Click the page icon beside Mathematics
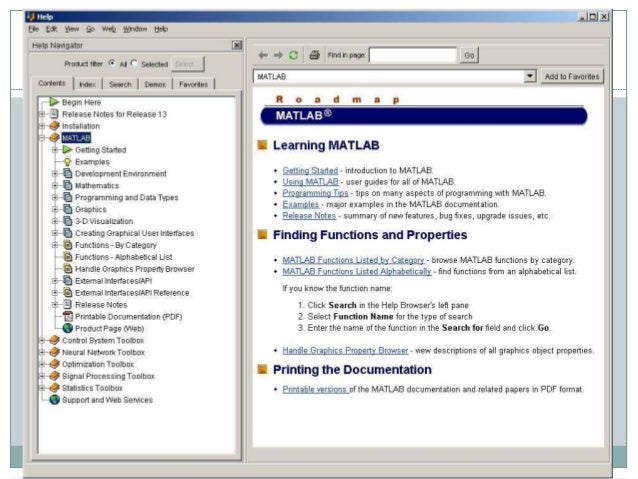Viewport: 638px width, 479px height. pos(68,185)
